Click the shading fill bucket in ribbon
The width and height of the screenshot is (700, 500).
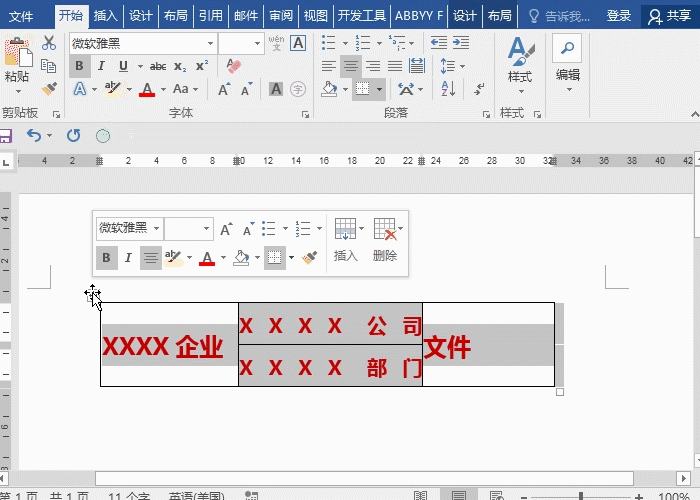pyautogui.click(x=330, y=89)
